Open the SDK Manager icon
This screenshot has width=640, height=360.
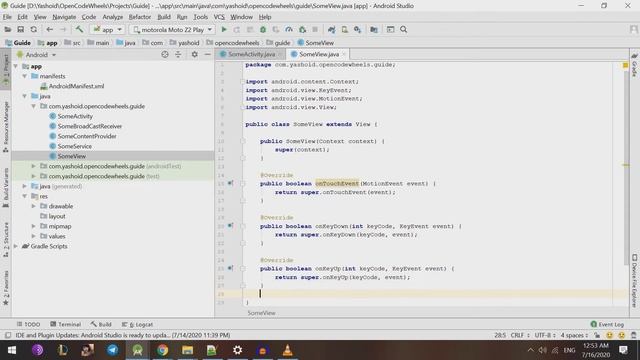pos(358,29)
